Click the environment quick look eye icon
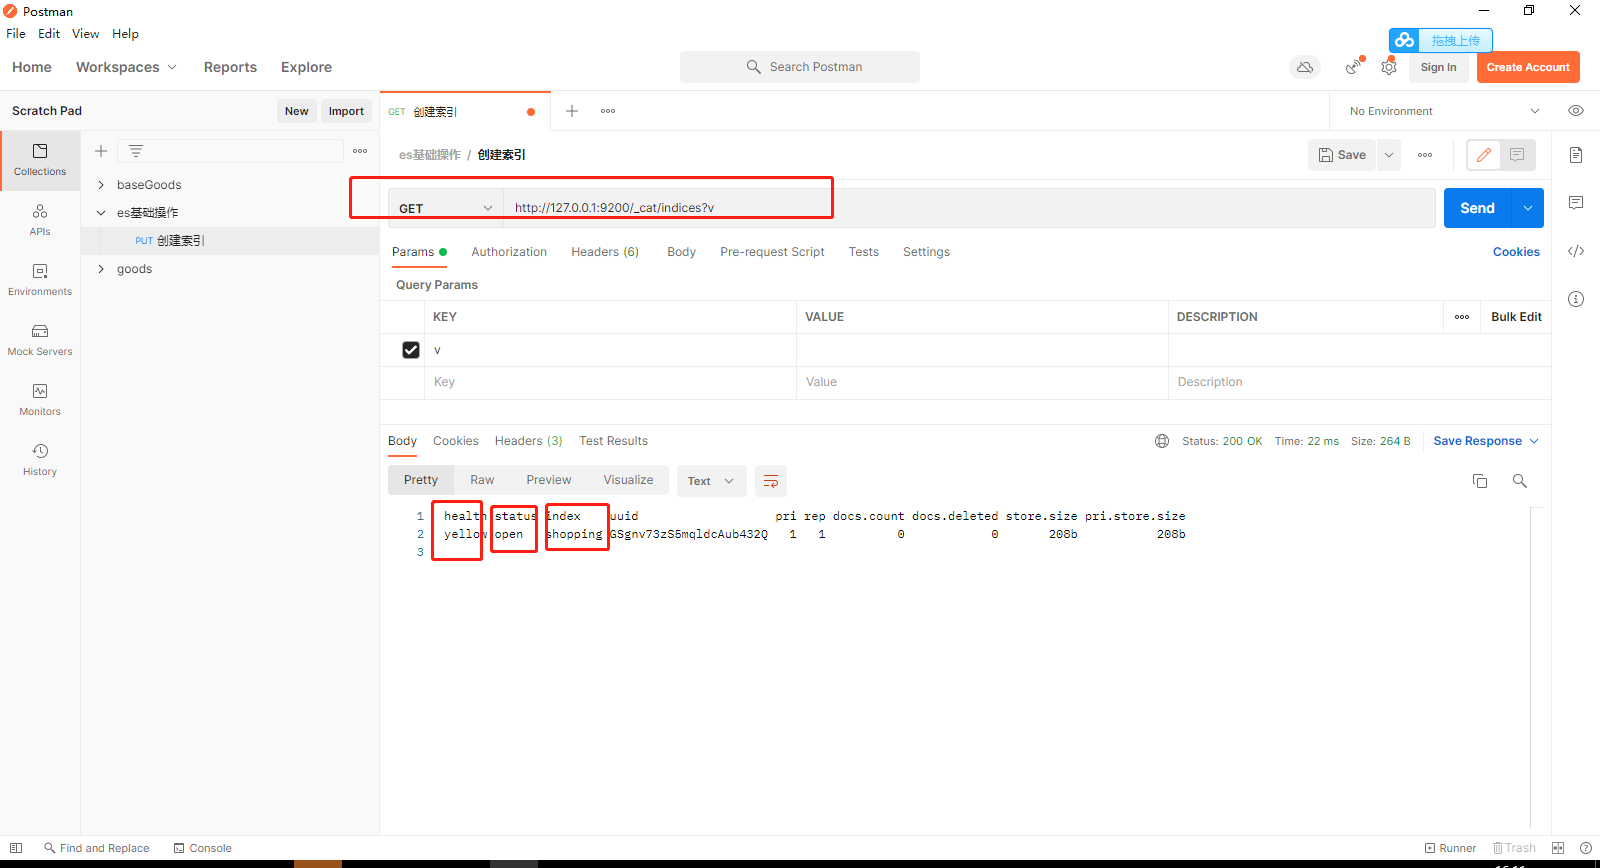The image size is (1600, 868). pyautogui.click(x=1576, y=111)
